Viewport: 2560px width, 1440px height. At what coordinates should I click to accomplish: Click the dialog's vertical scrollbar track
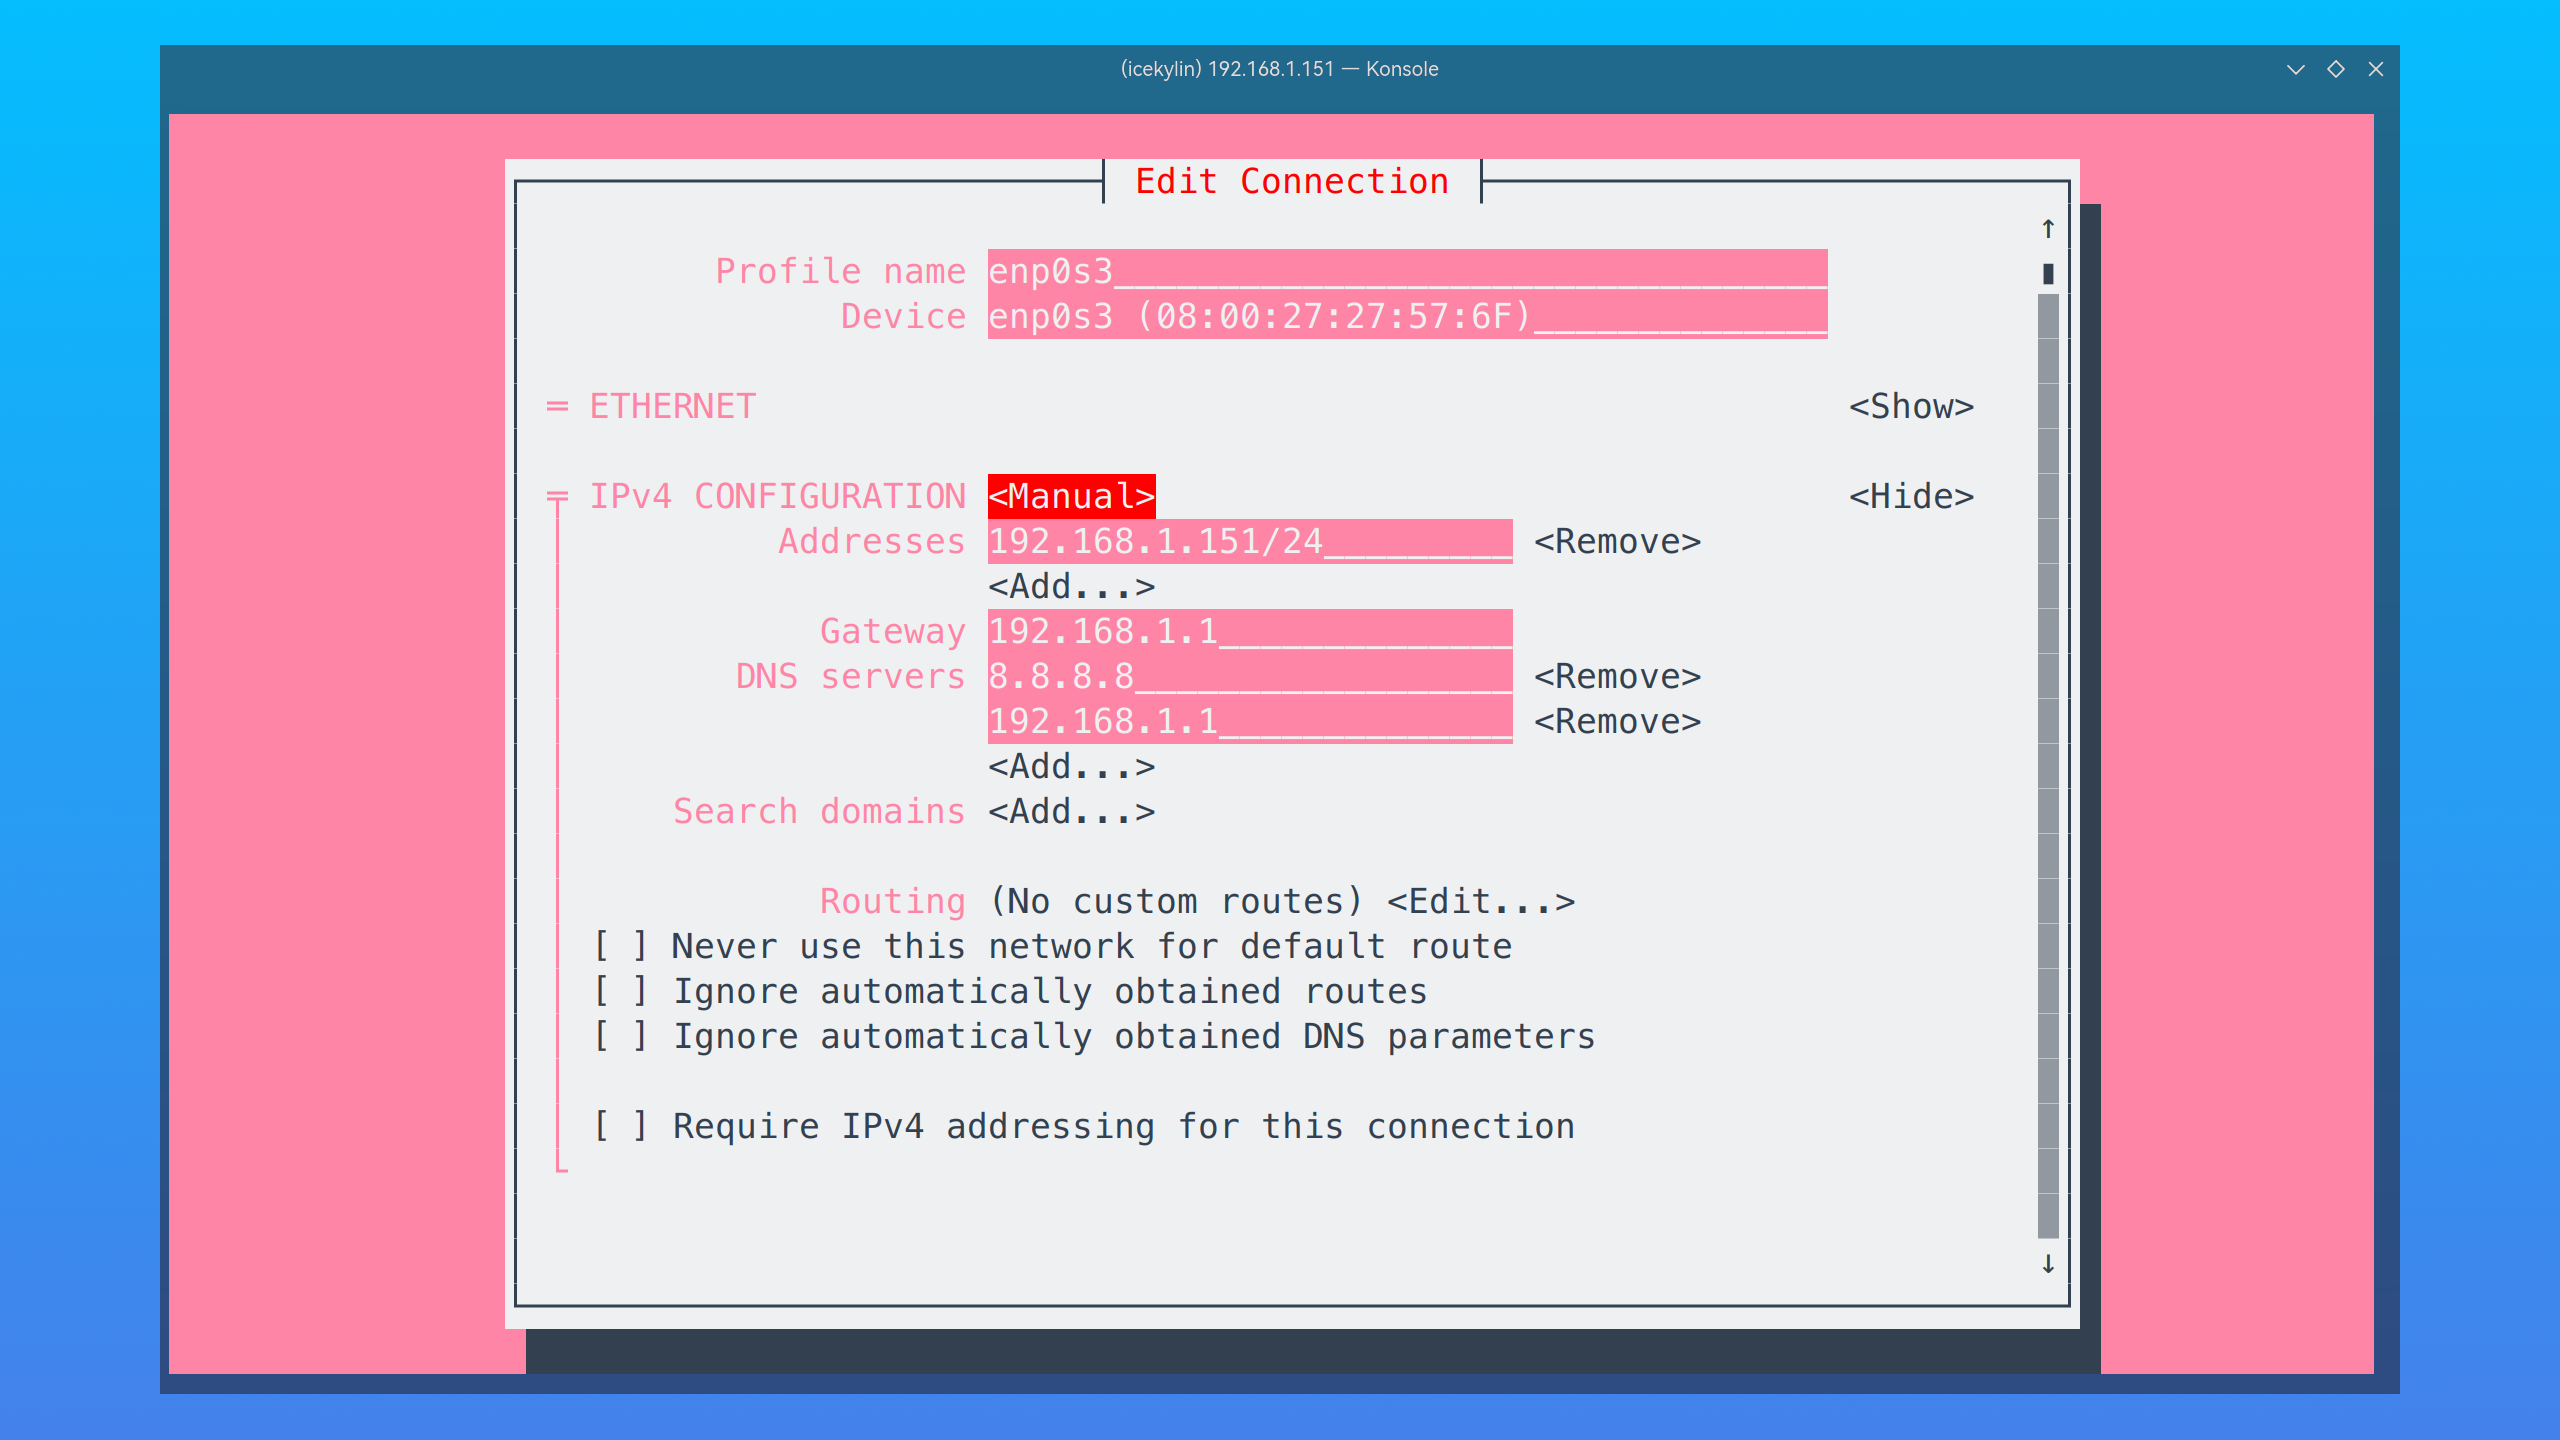coord(2048,766)
